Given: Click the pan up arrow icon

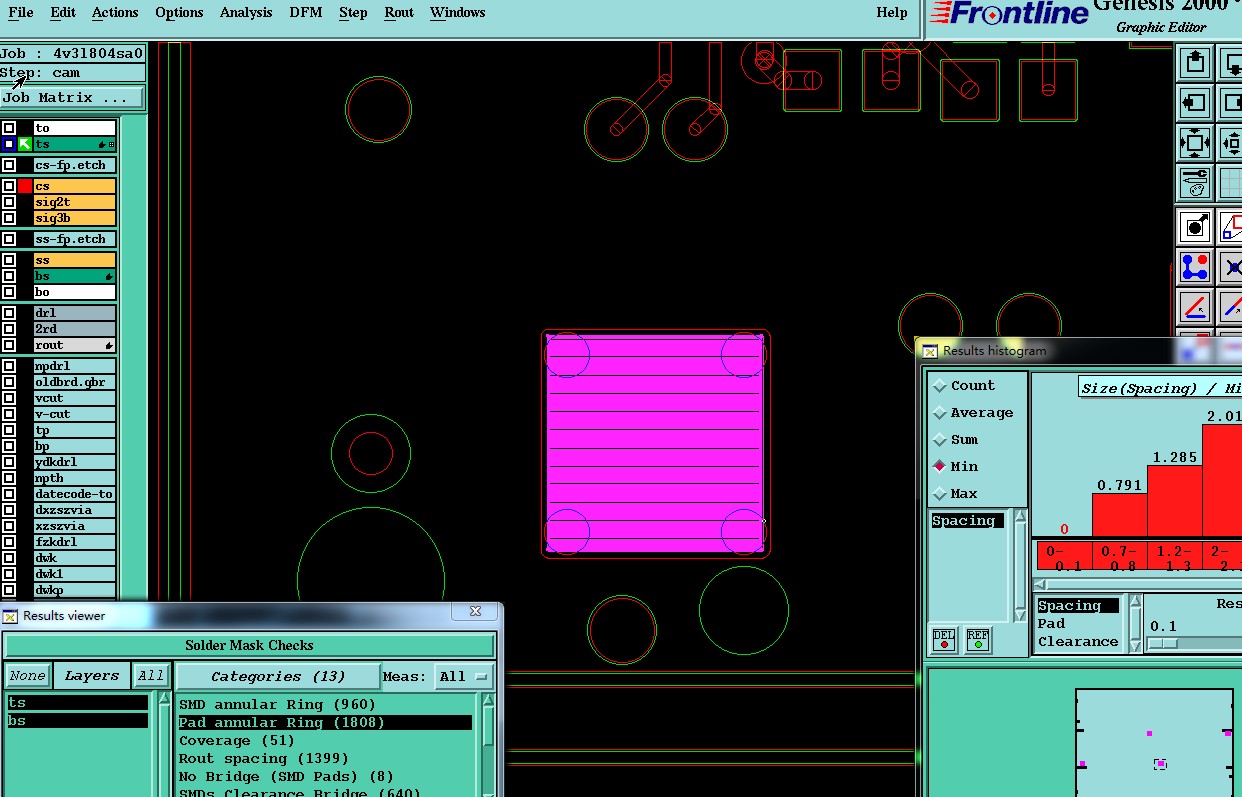Looking at the screenshot, I should tap(1194, 63).
